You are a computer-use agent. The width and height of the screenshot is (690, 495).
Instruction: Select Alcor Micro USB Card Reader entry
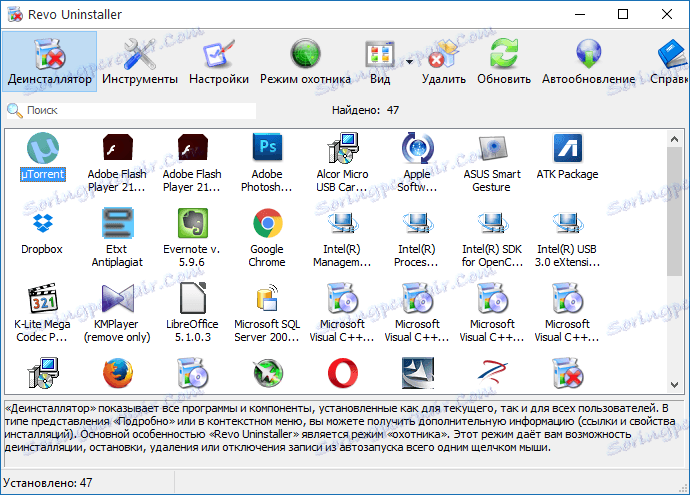pyautogui.click(x=342, y=163)
